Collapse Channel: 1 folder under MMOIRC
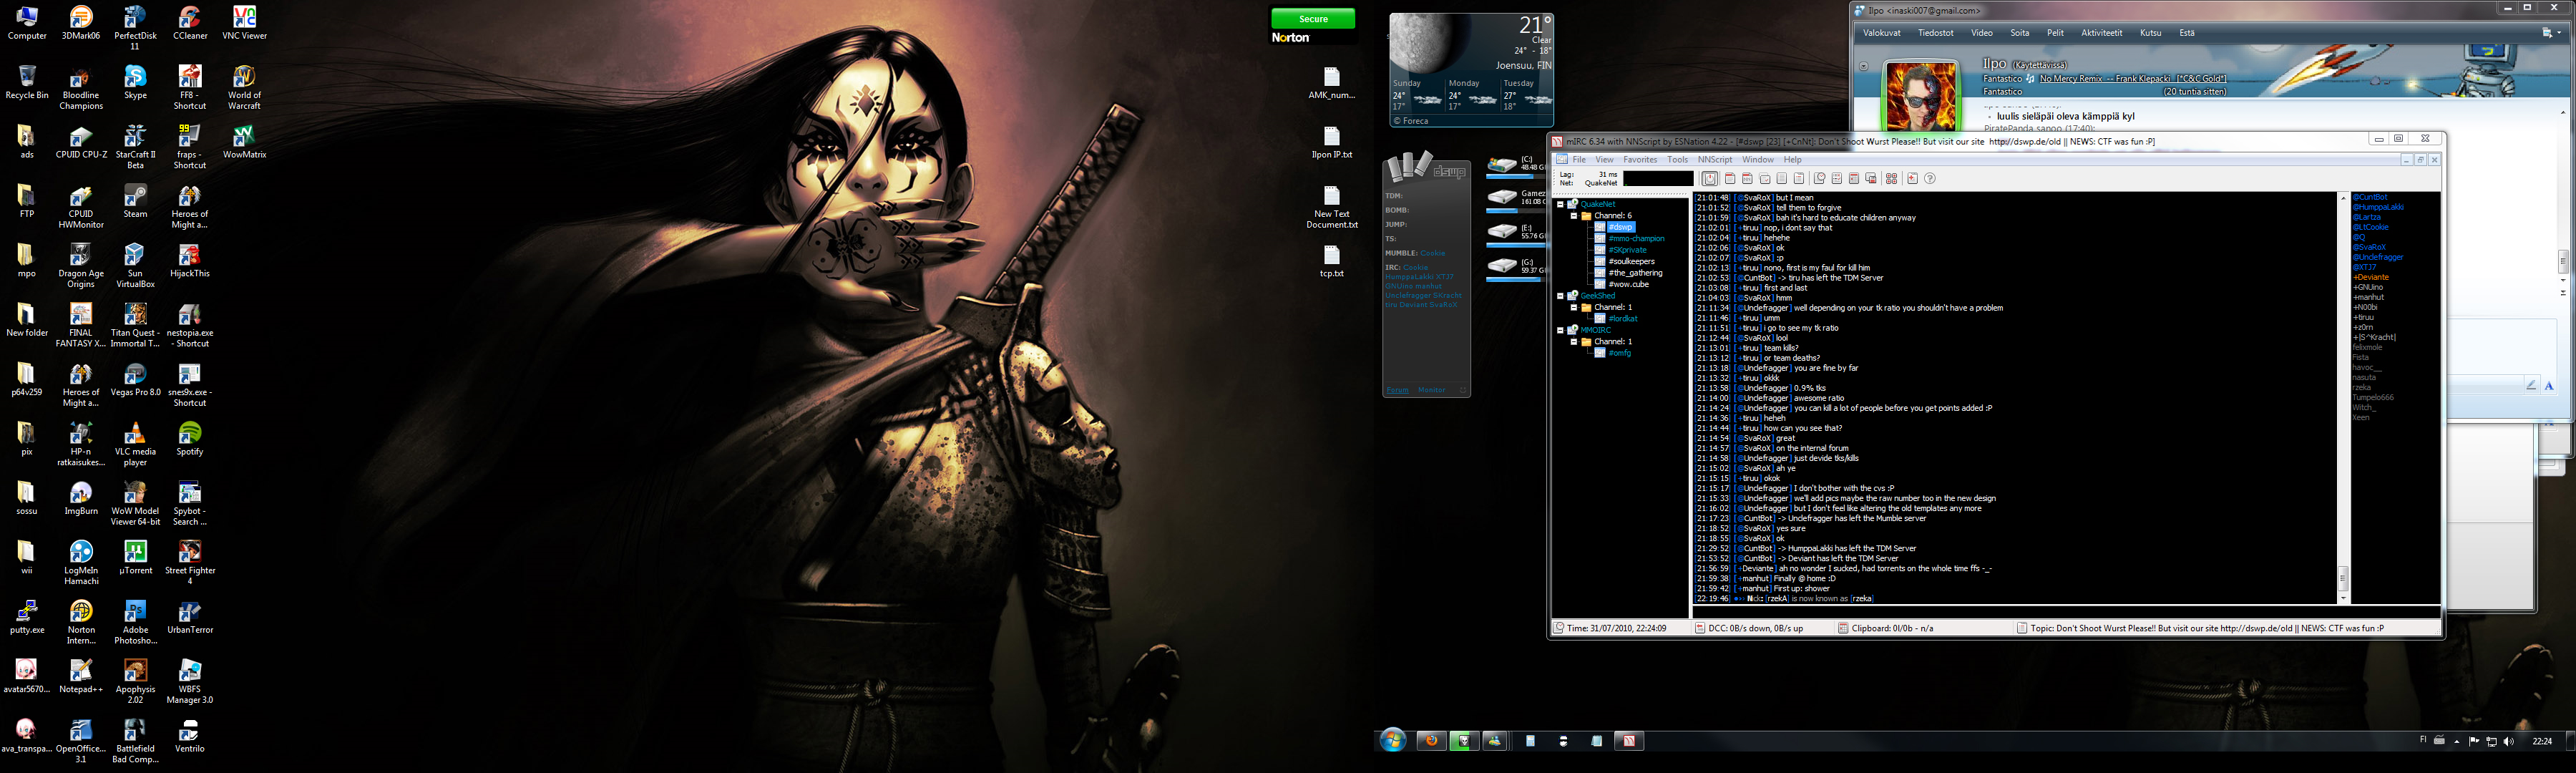 click(x=1573, y=342)
